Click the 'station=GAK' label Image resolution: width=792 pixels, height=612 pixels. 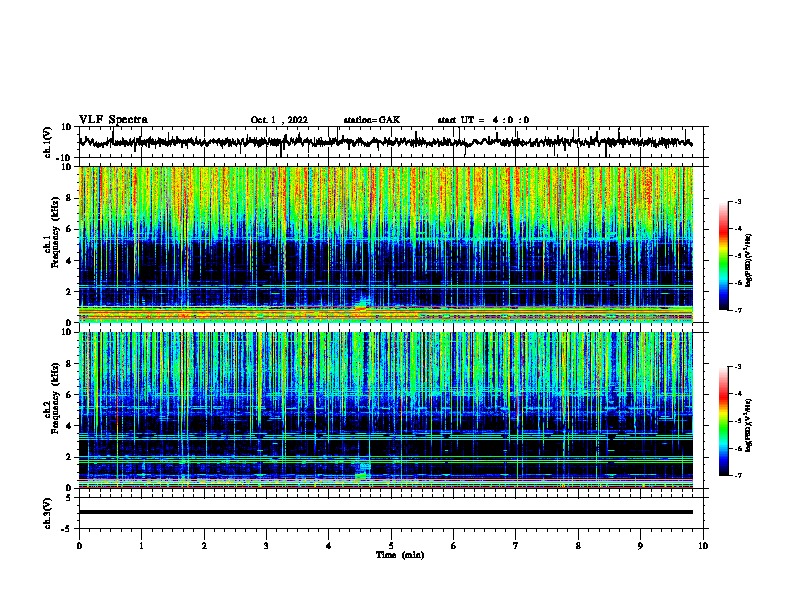[x=372, y=120]
